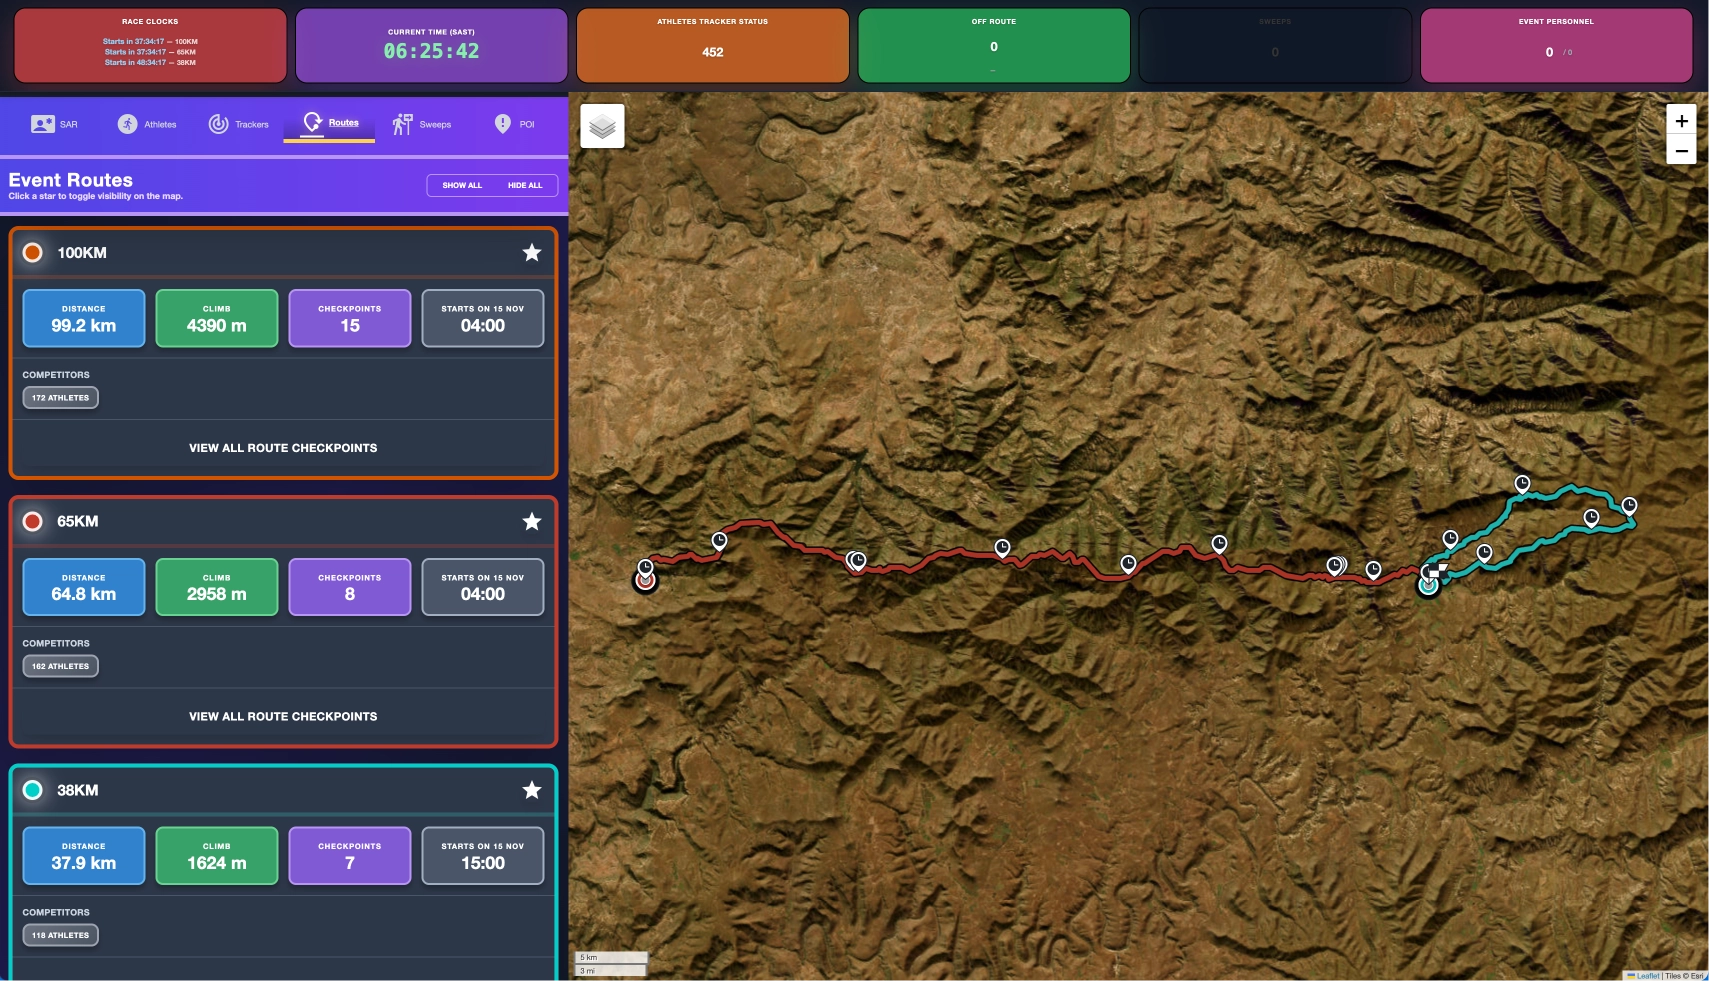Expand 65KM View All Route Checkpoints

[x=283, y=717]
